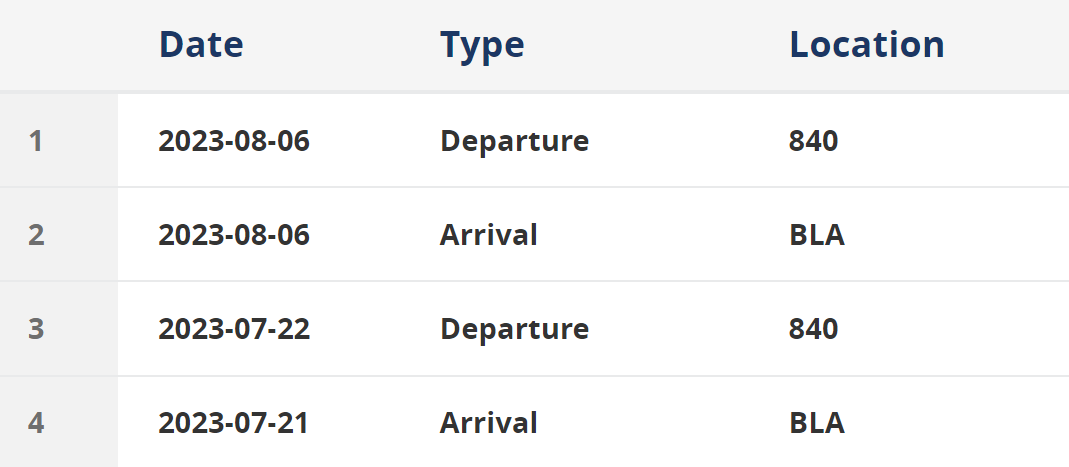The height and width of the screenshot is (467, 1069).
Task: Sort table by the Date column header
Action: pyautogui.click(x=201, y=44)
